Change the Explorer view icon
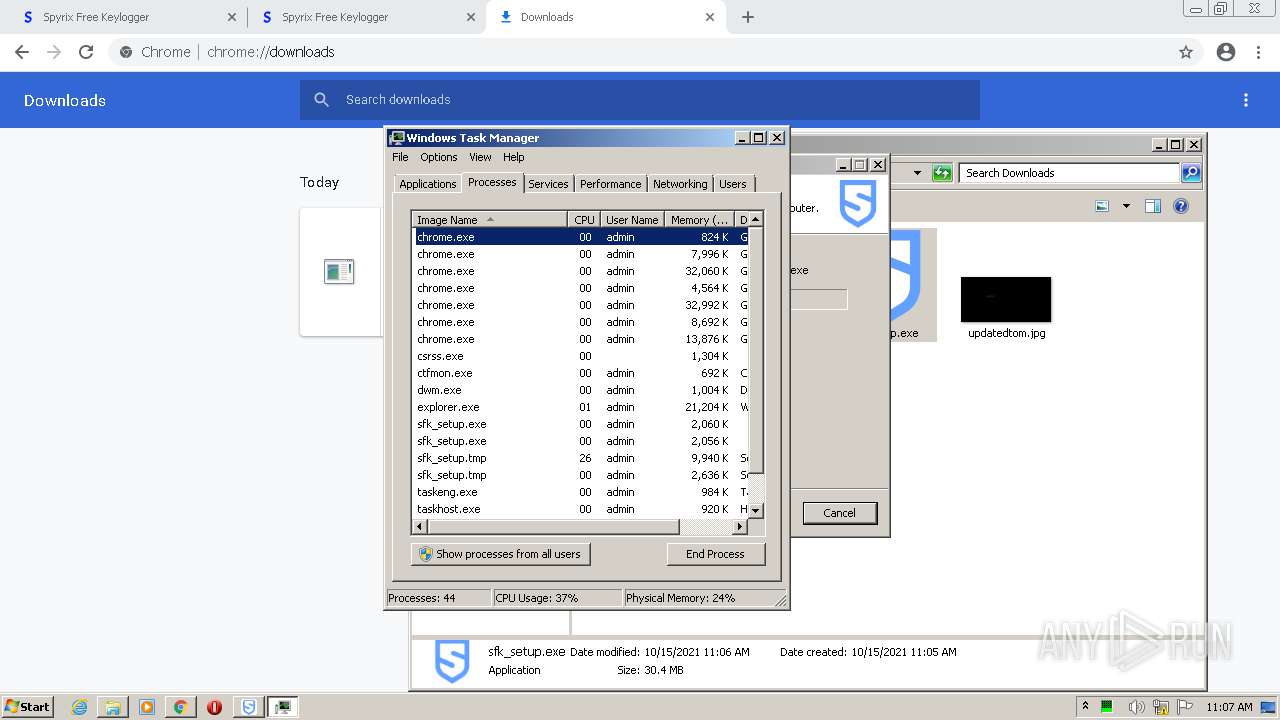This screenshot has height=720, width=1280. click(1102, 206)
